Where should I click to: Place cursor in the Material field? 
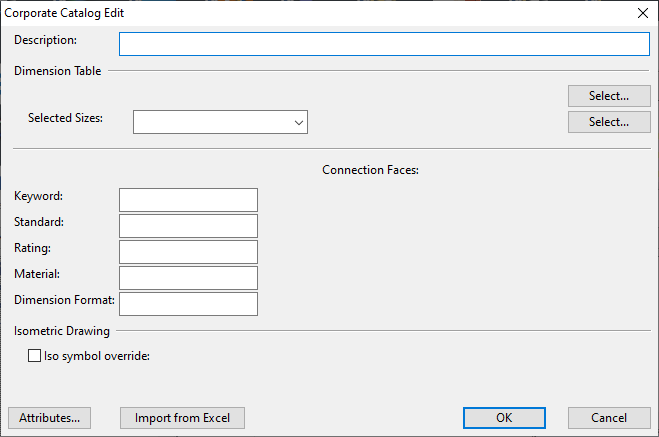(188, 278)
